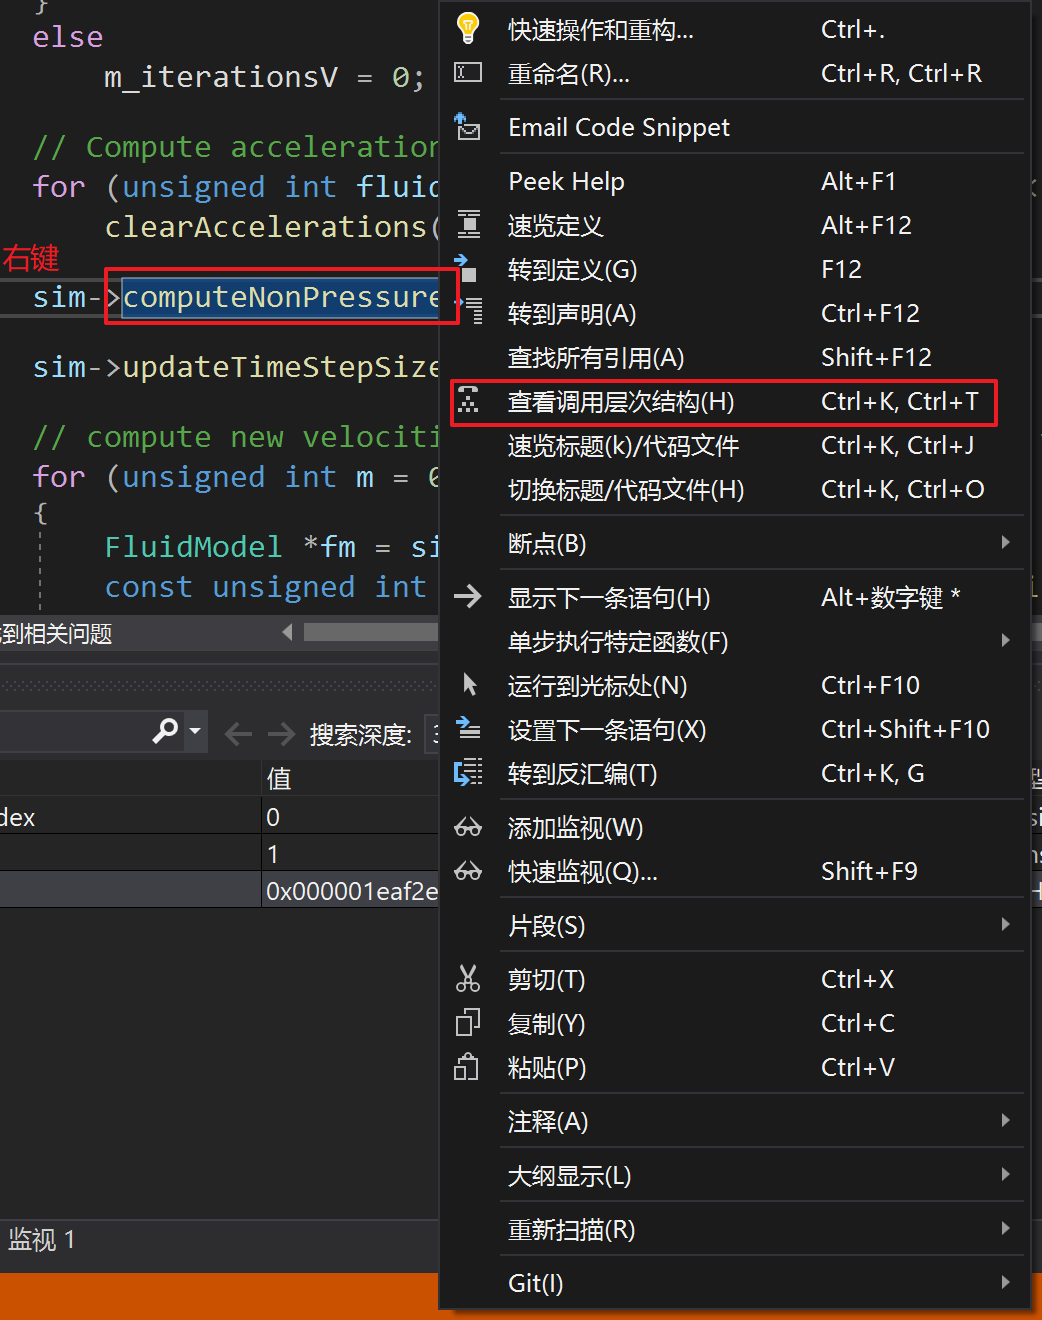1042x1320 pixels.
Task: Click the go to definition icon beside 转到定义(G)
Action: pyautogui.click(x=466, y=268)
